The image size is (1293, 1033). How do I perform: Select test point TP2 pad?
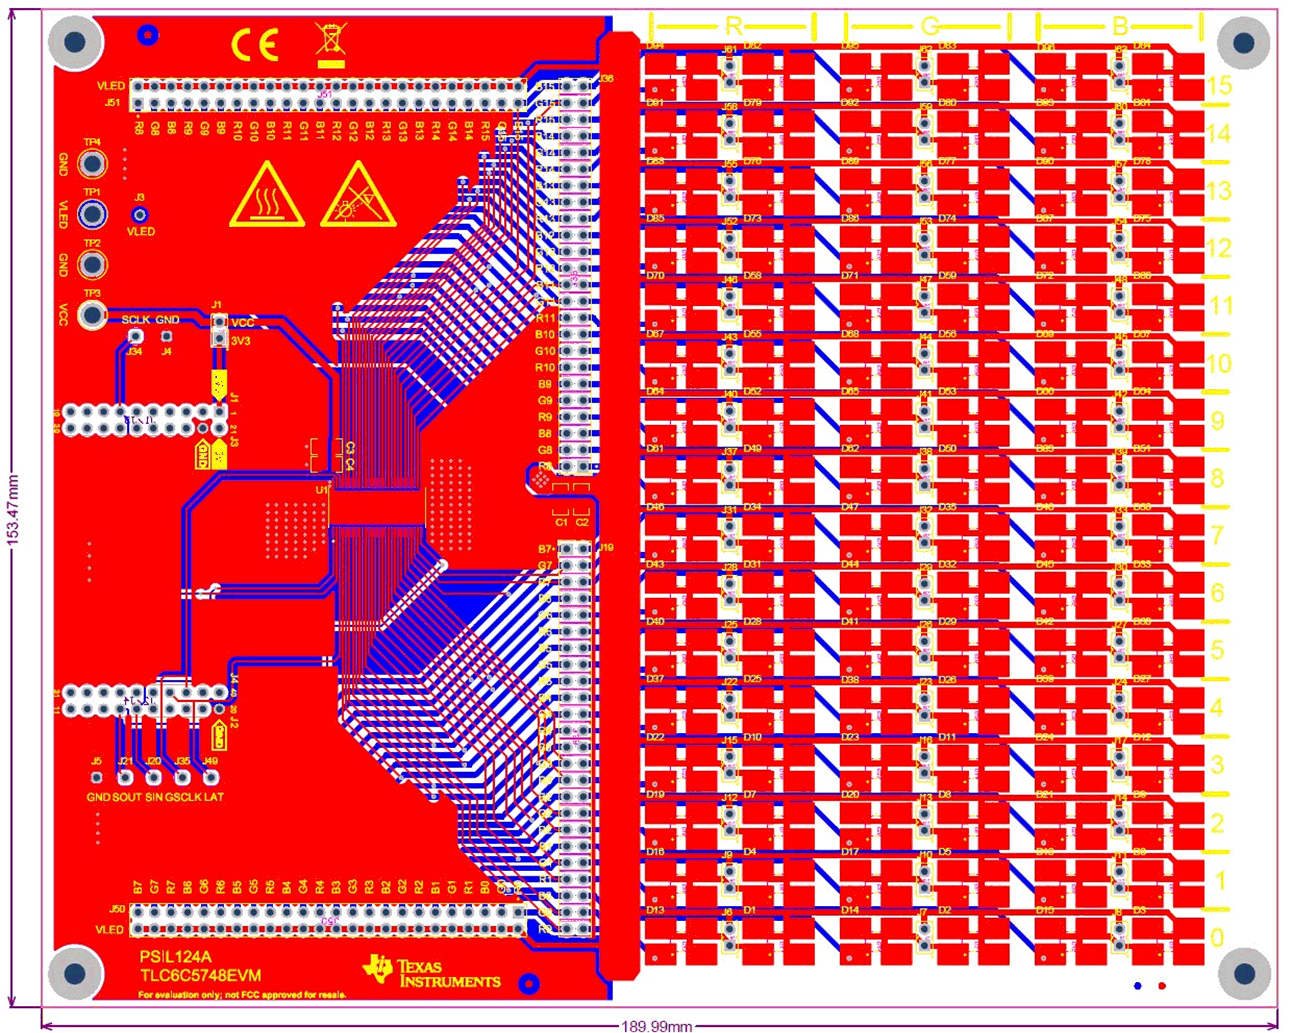(x=92, y=264)
